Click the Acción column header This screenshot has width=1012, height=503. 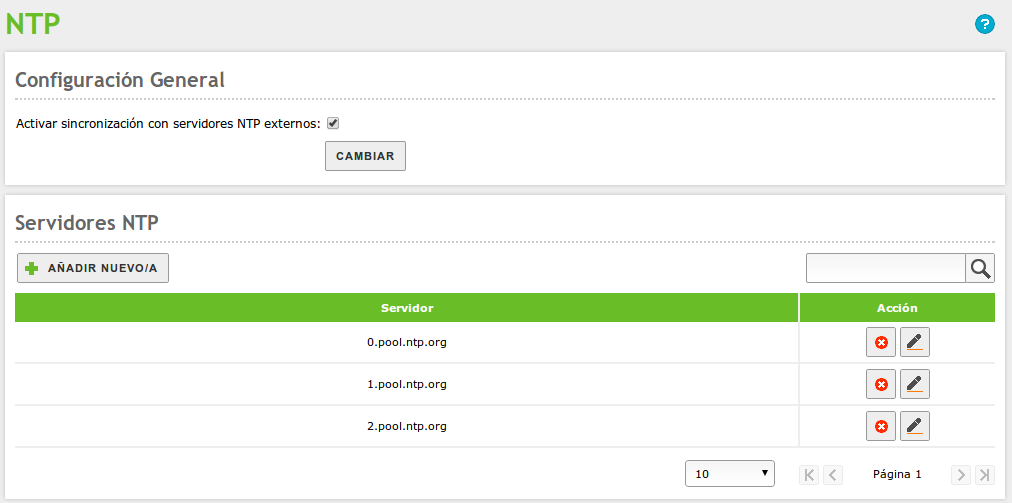click(897, 308)
